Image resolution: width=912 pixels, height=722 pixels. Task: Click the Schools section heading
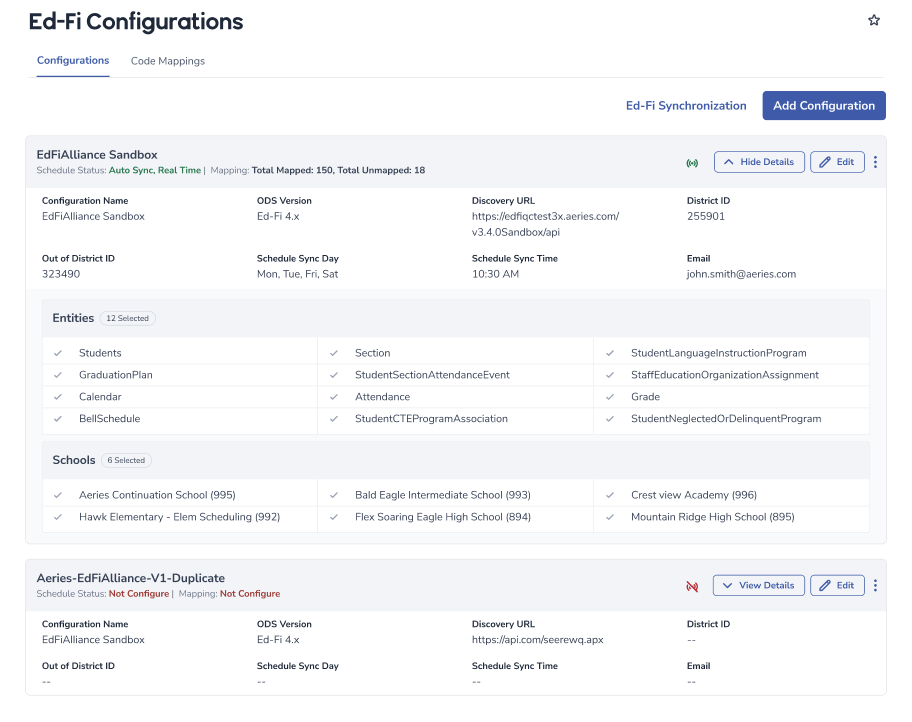point(74,460)
